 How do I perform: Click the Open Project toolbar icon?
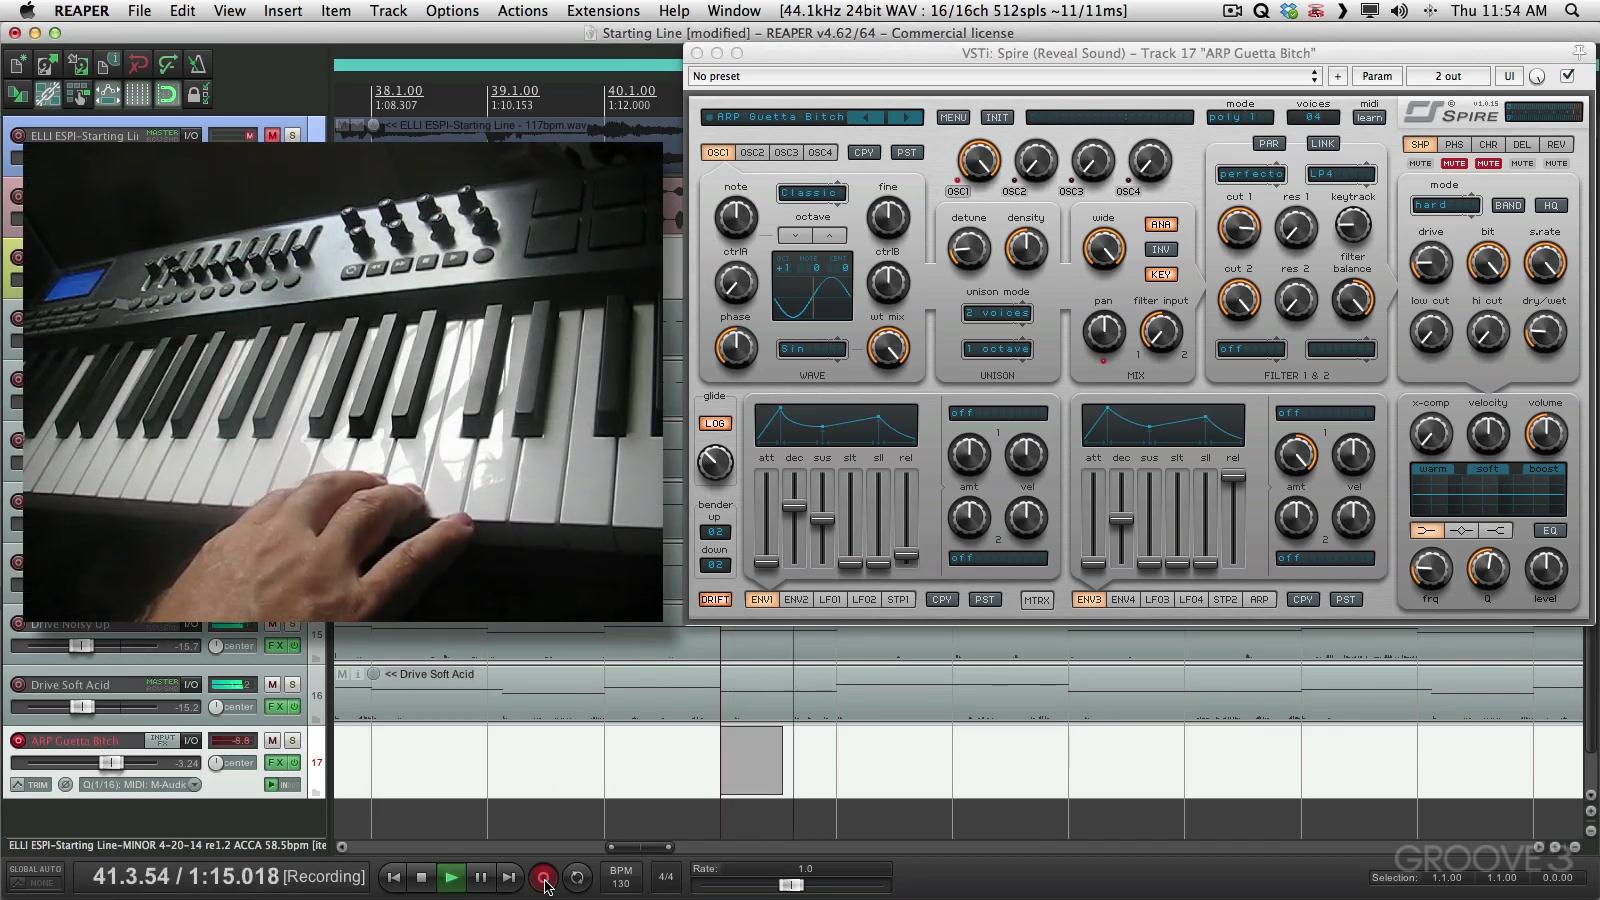(48, 65)
